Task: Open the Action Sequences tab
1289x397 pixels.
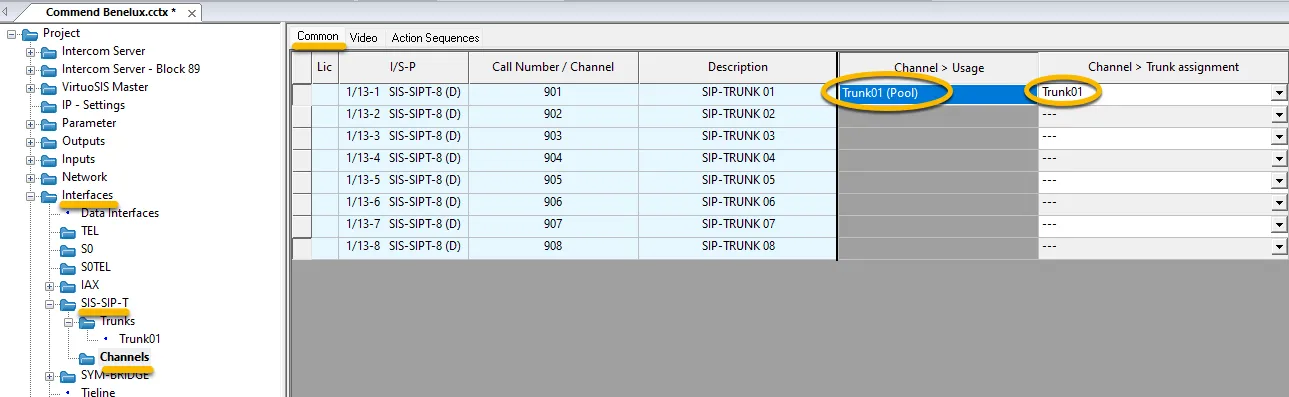Action: [435, 38]
